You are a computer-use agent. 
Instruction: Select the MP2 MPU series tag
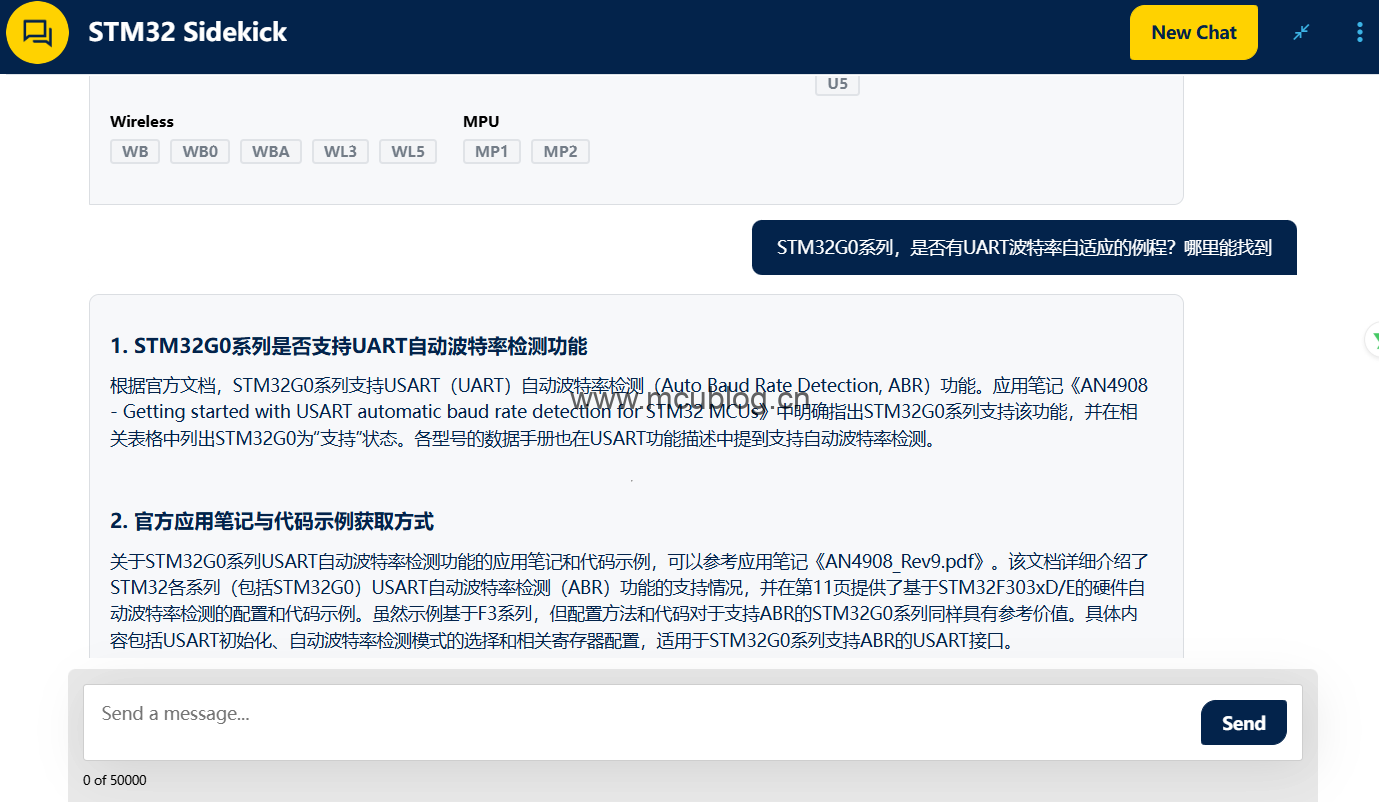560,152
